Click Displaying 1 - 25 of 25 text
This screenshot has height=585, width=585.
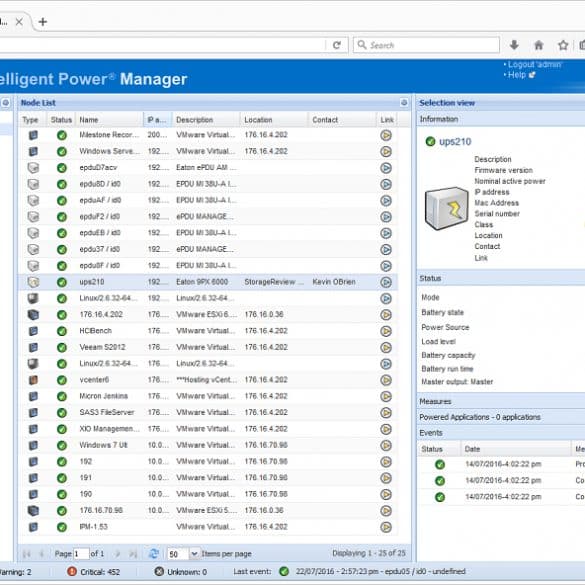click(369, 553)
